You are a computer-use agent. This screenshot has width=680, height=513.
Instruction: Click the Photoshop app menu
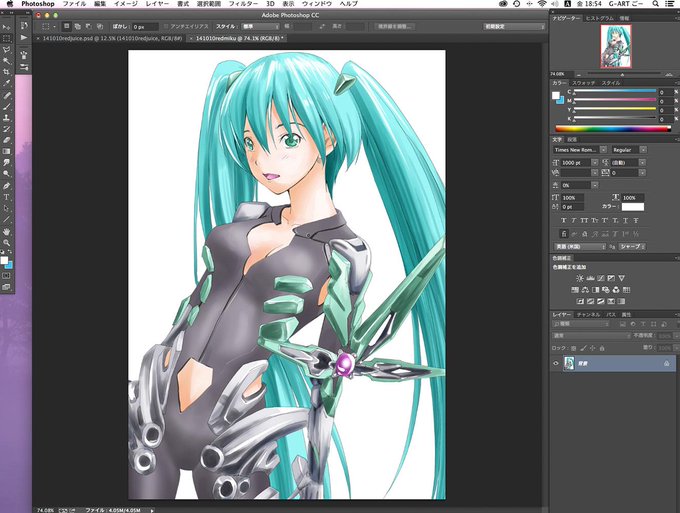pyautogui.click(x=38, y=4)
